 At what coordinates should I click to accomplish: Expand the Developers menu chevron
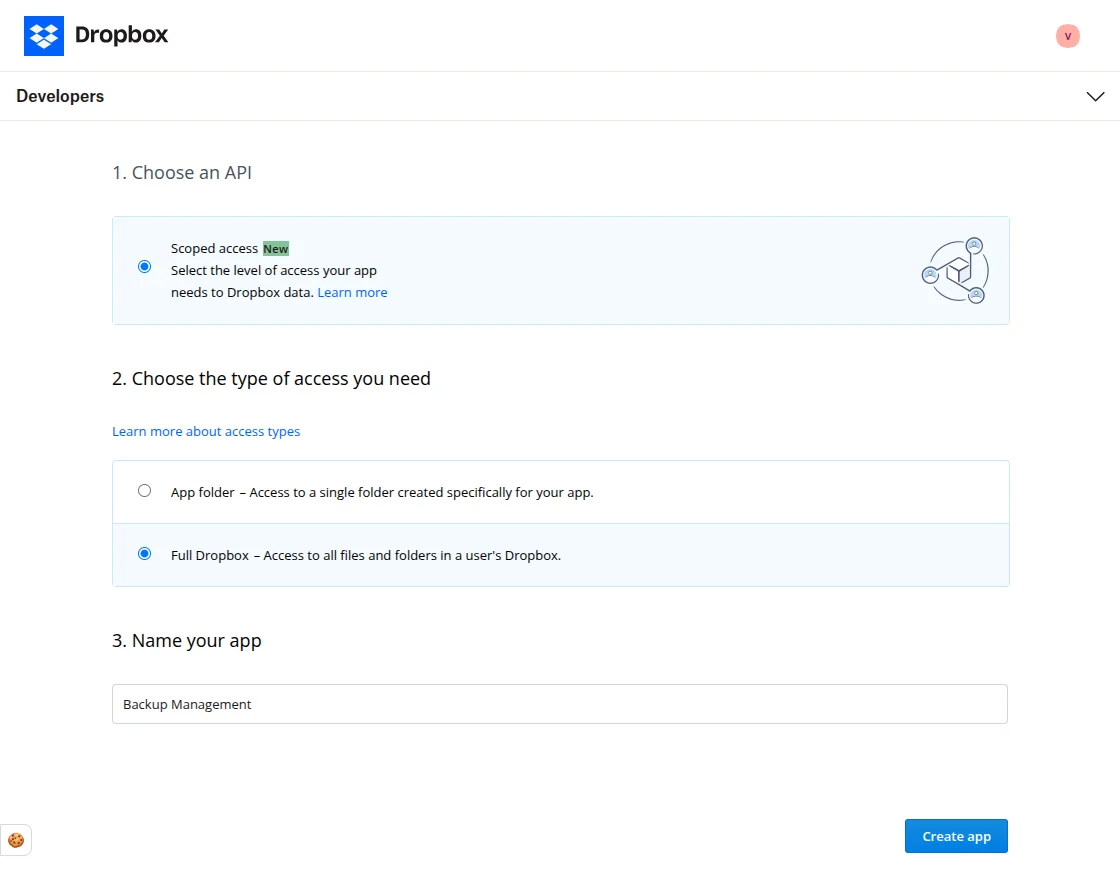tap(1095, 96)
